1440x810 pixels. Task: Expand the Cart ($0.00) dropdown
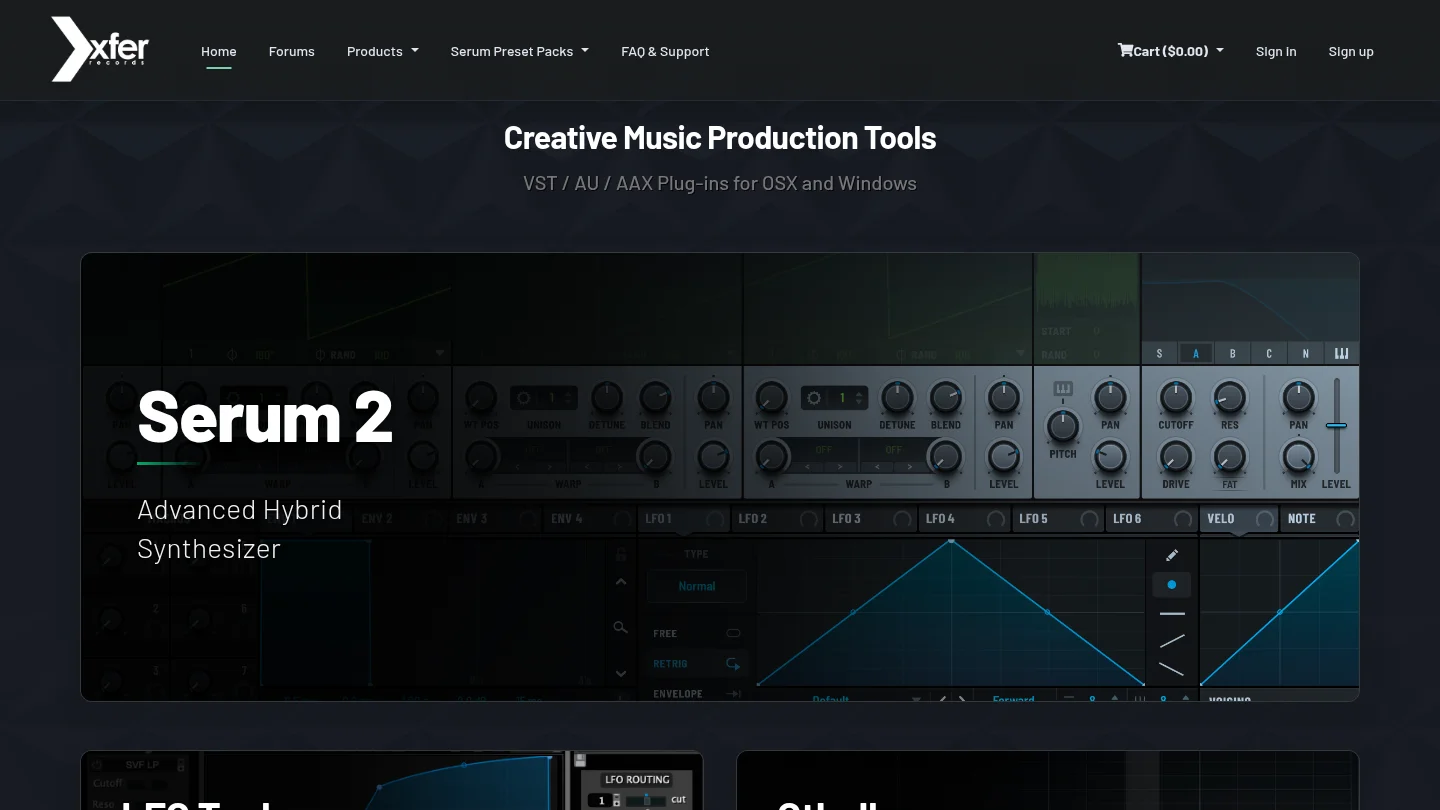point(1171,51)
